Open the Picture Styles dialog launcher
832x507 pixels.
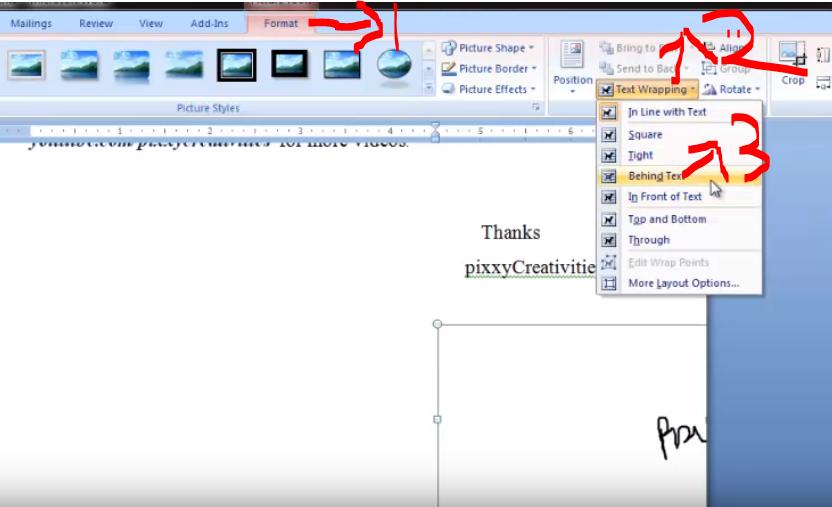(x=536, y=108)
